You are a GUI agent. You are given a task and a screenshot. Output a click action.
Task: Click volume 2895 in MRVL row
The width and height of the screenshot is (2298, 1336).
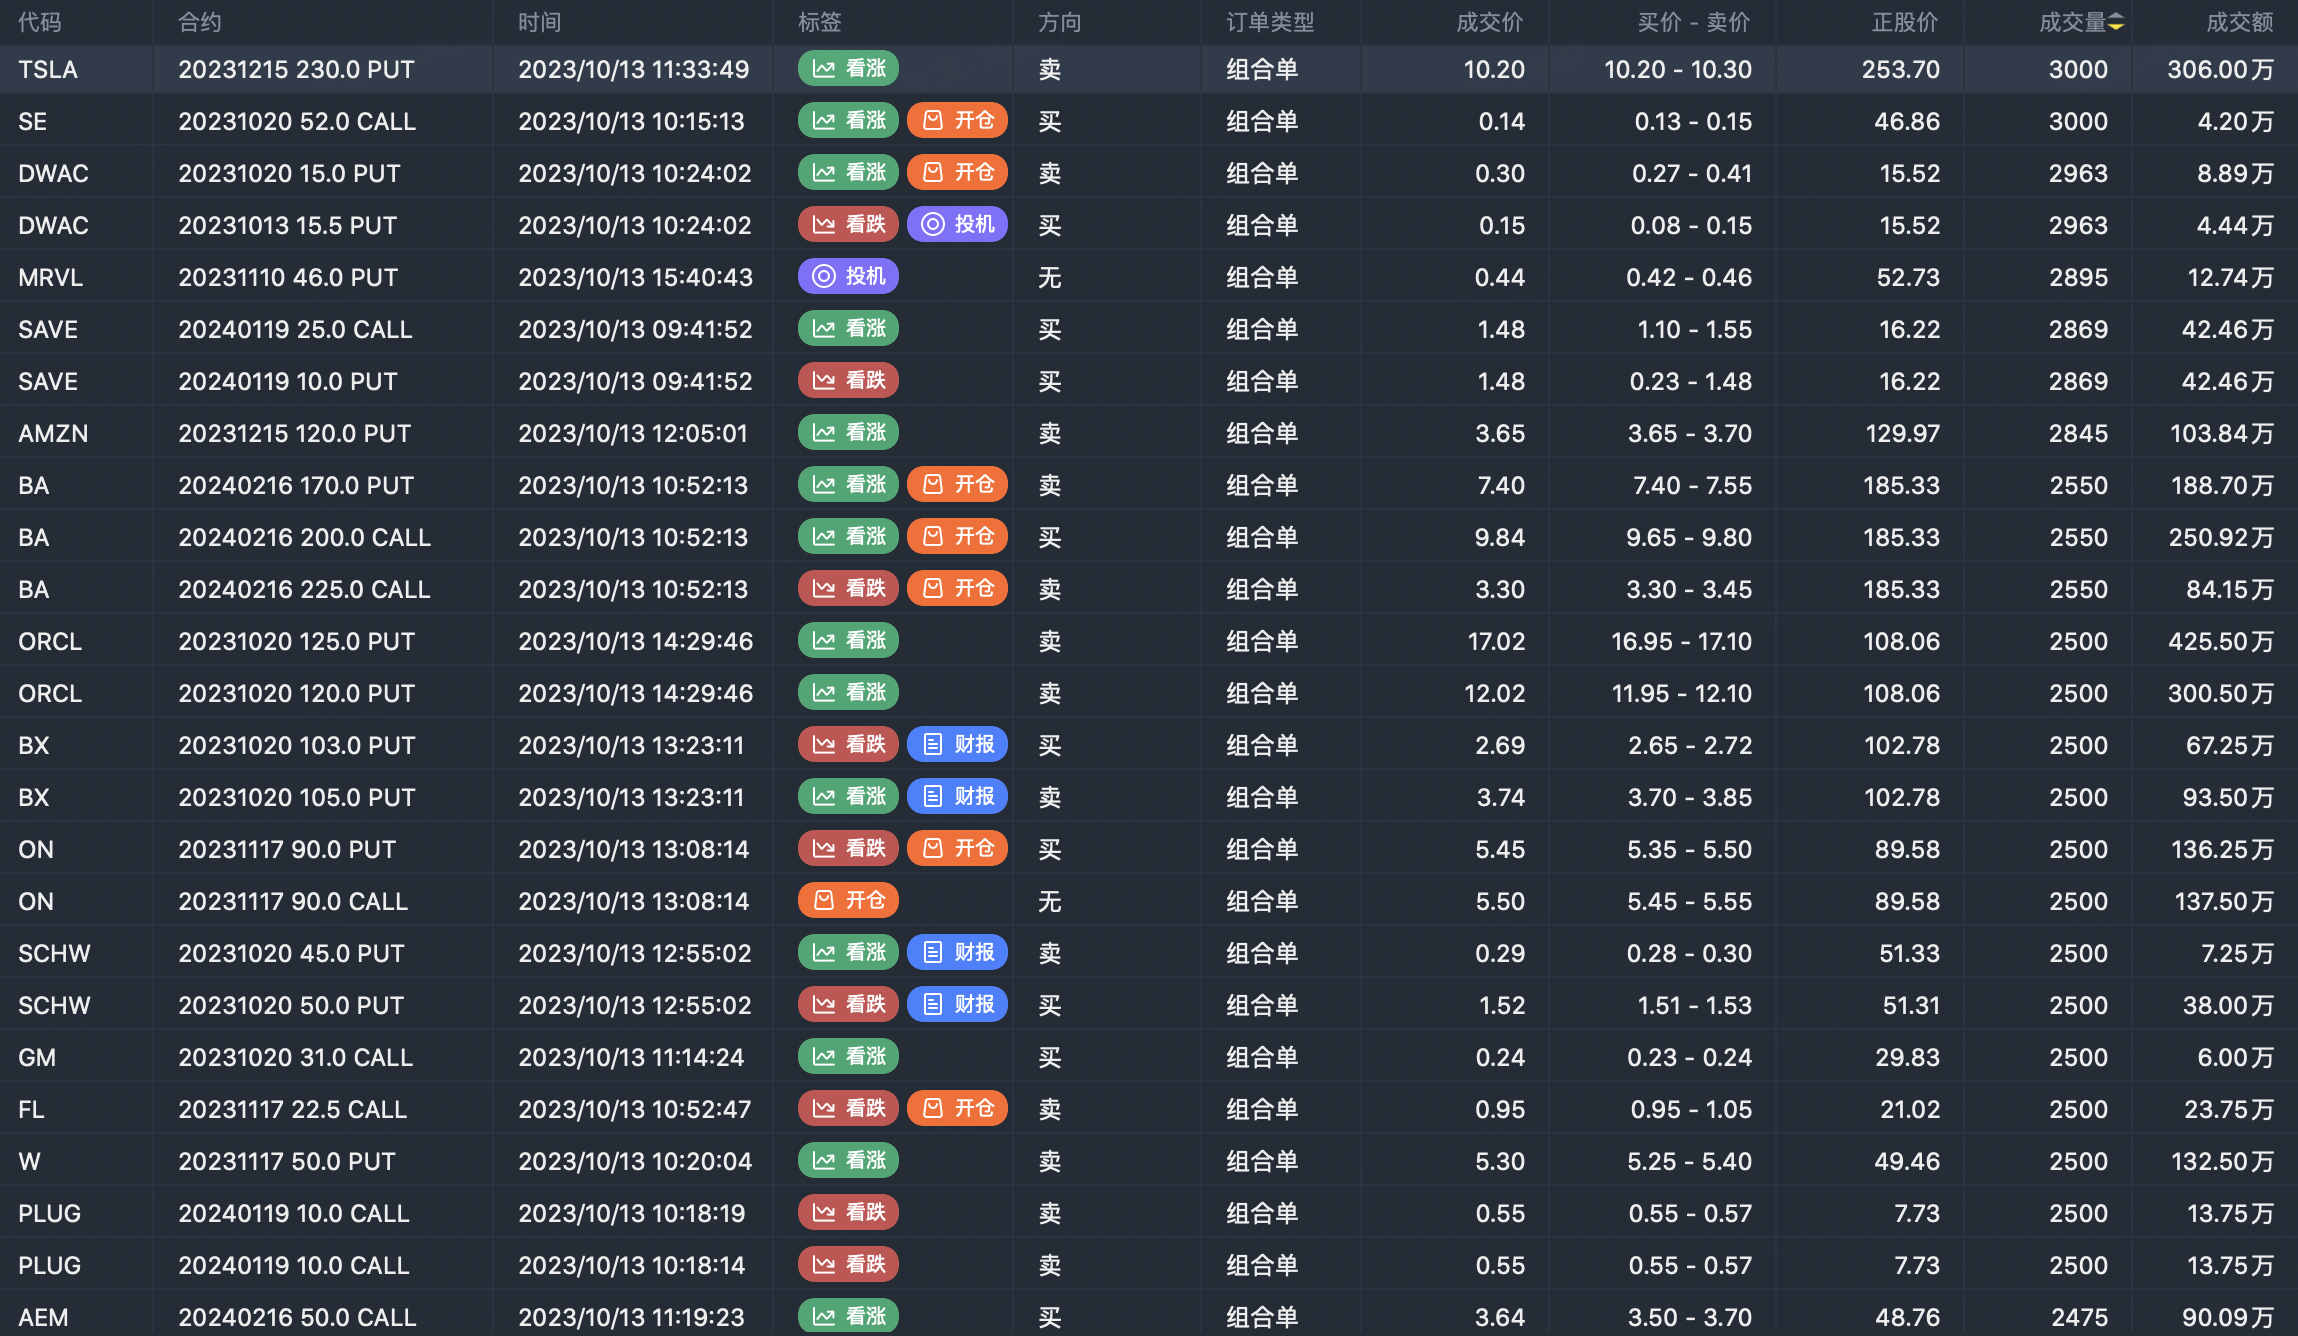pos(2078,278)
